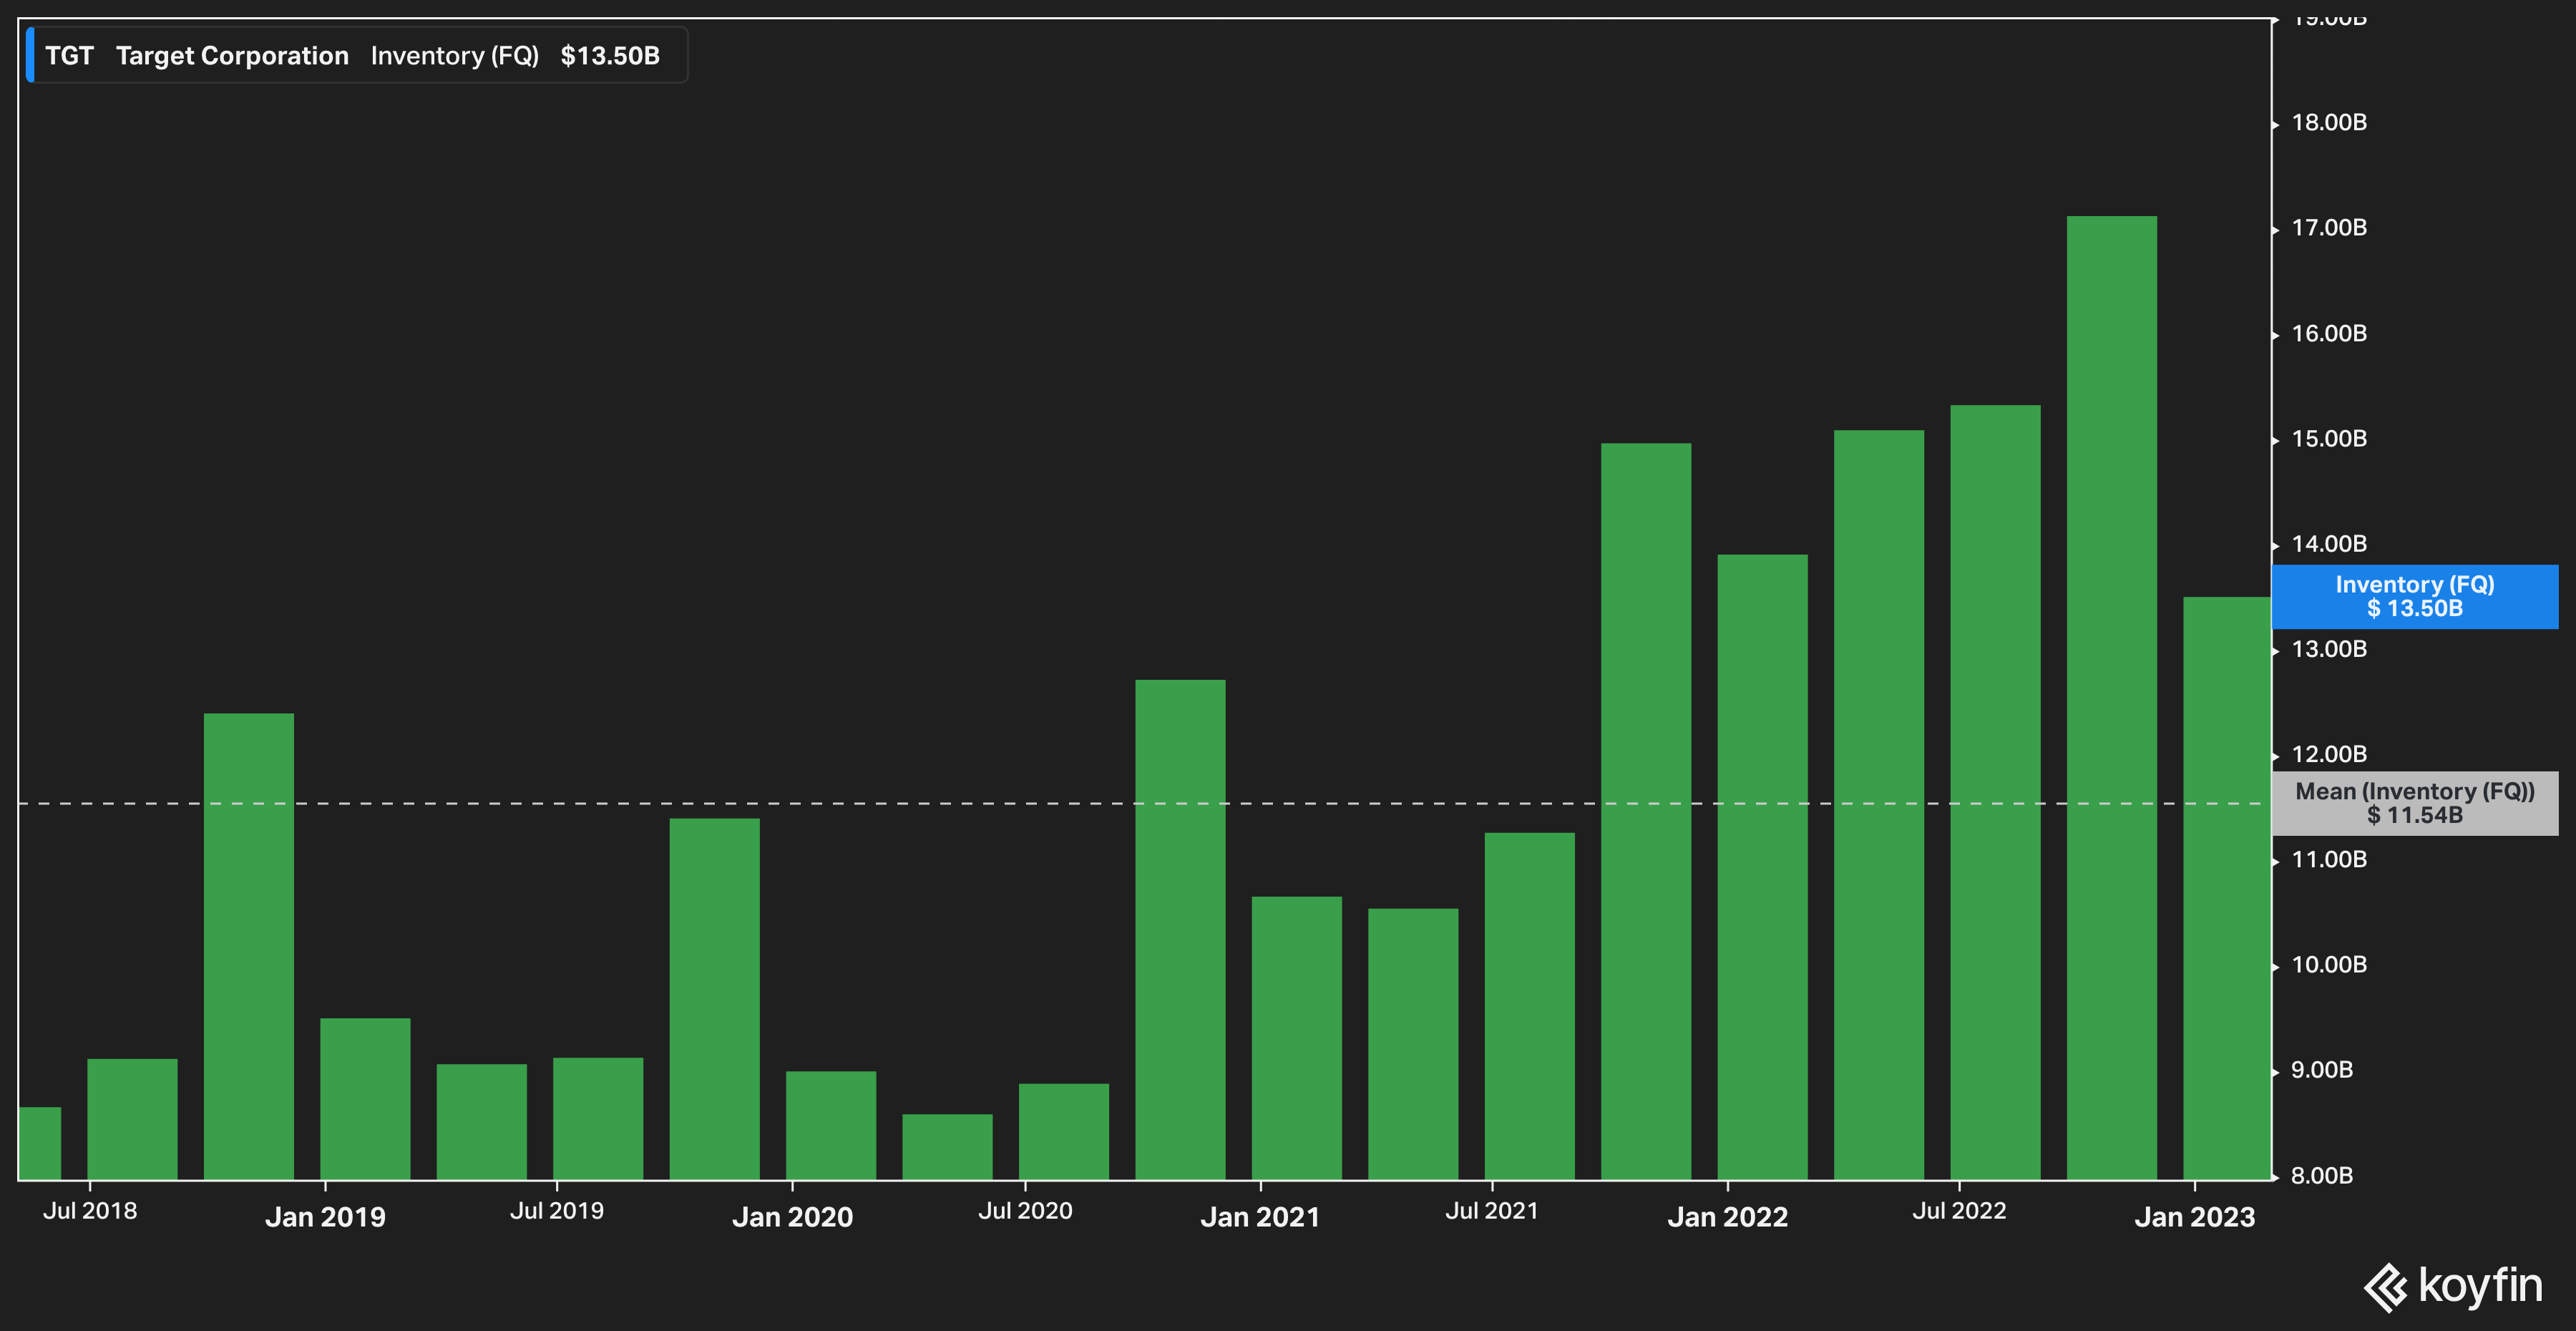Click the Inventory (FQ) text in the legend
Viewport: 2576px width, 1331px height.
454,56
